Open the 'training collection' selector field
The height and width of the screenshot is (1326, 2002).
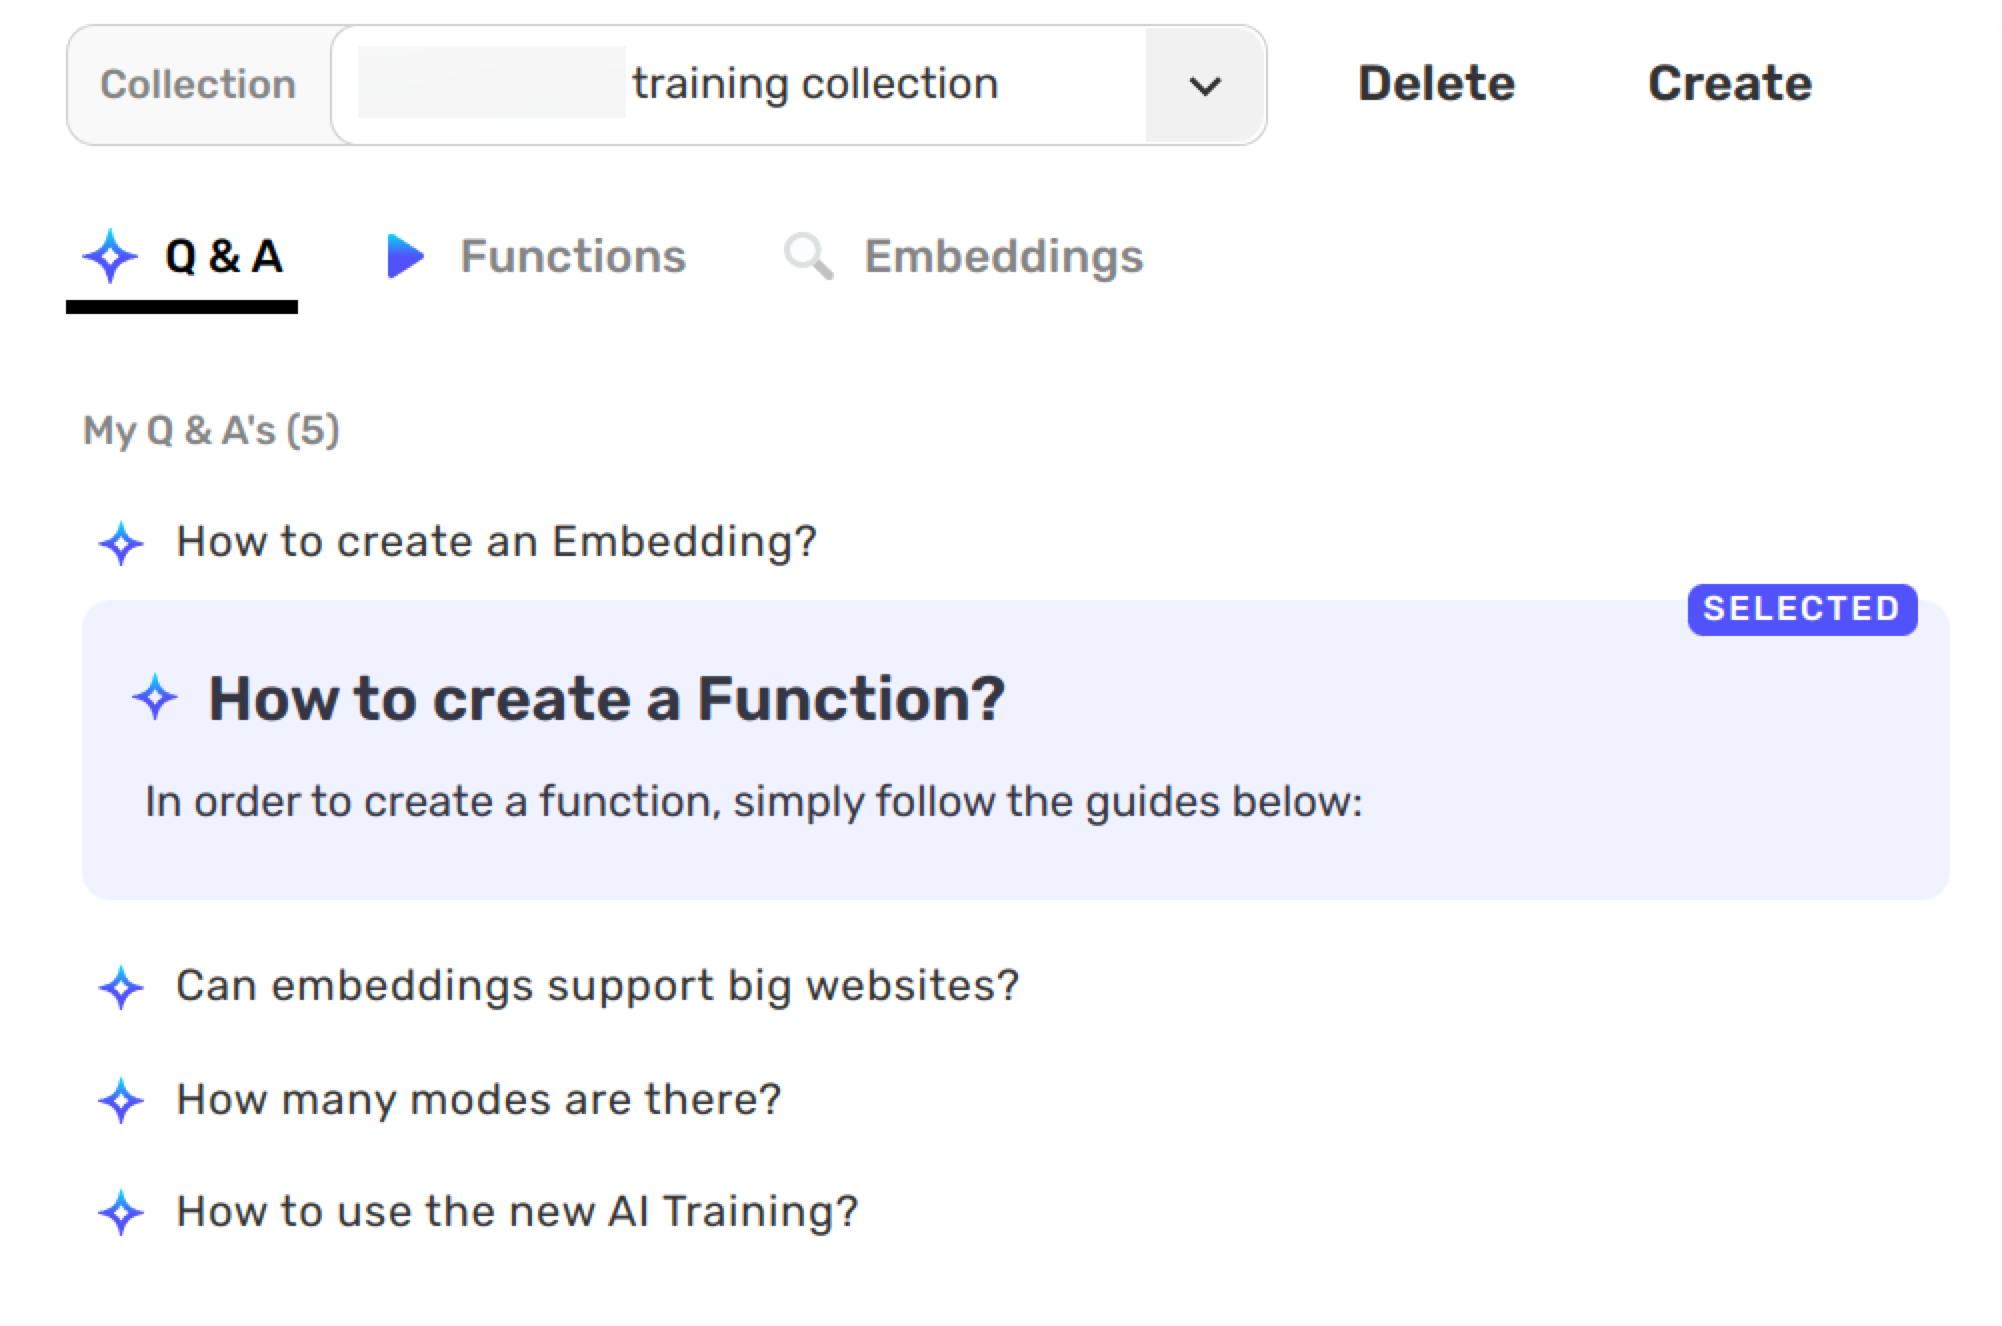click(x=750, y=86)
